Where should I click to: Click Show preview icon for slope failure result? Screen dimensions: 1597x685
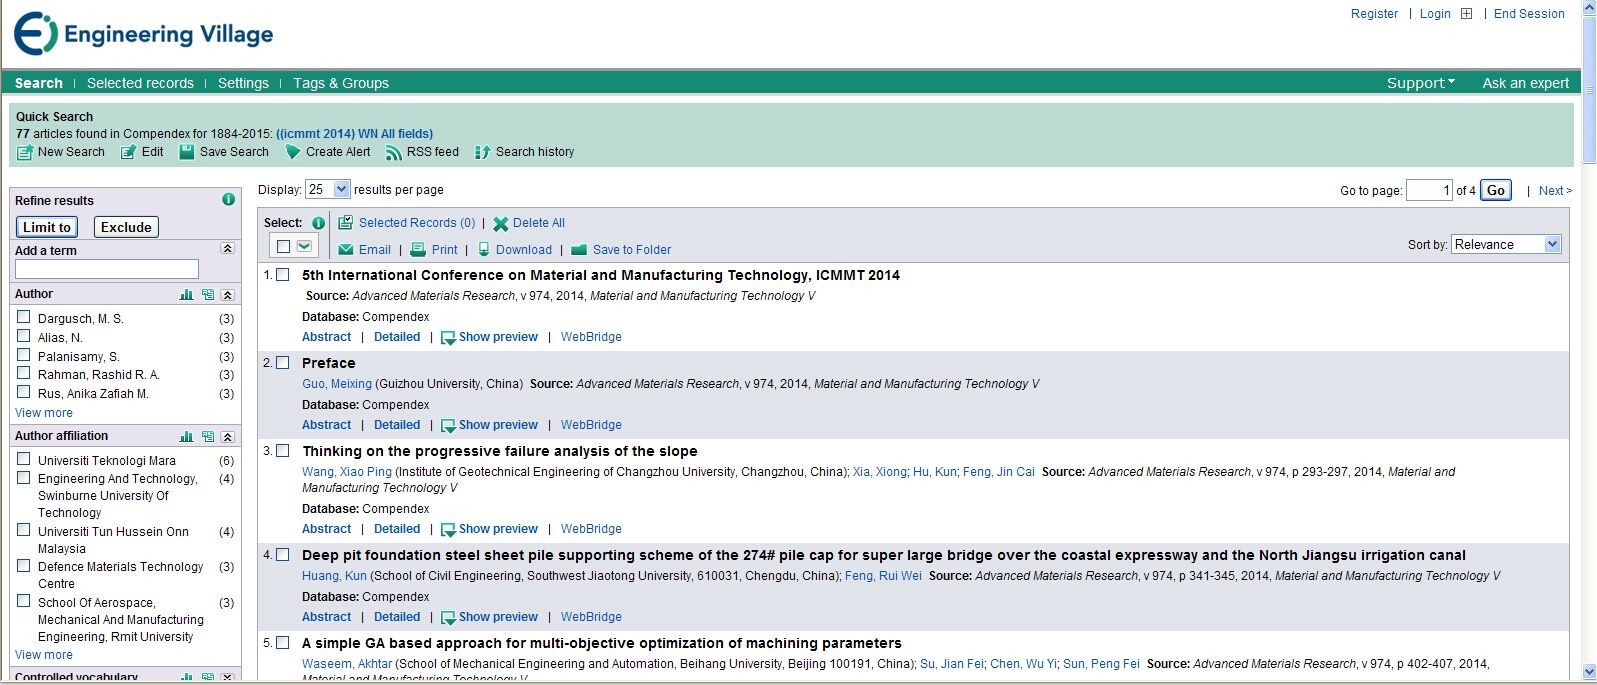pos(448,530)
